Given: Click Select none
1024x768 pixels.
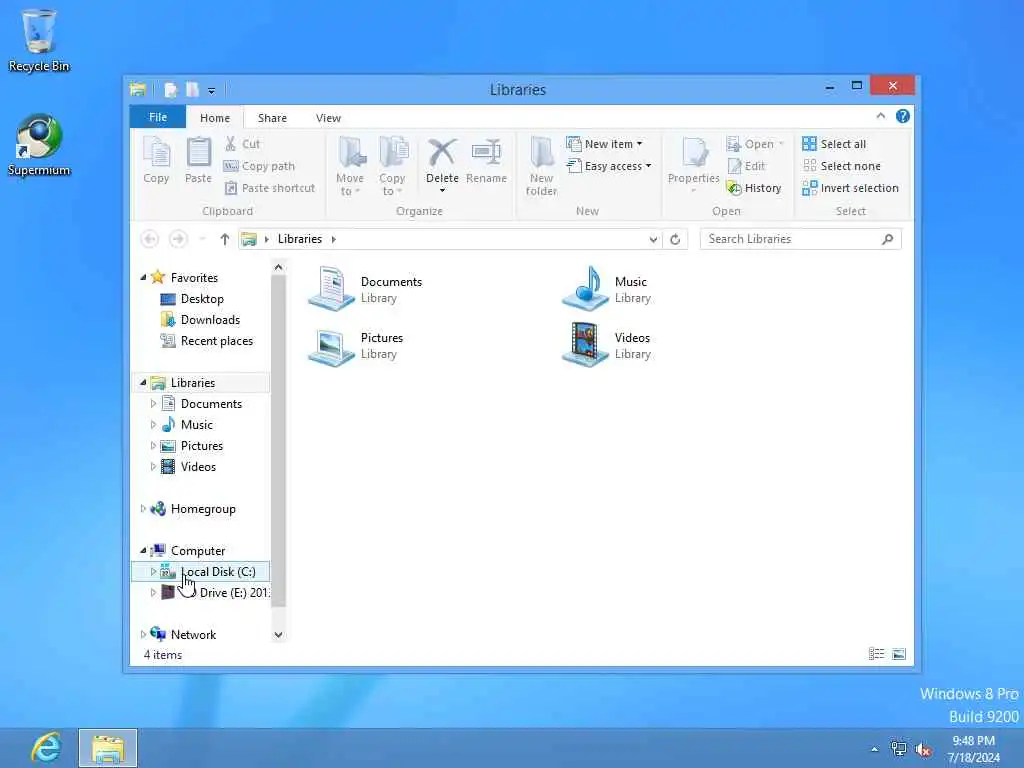Looking at the screenshot, I should (x=841, y=166).
